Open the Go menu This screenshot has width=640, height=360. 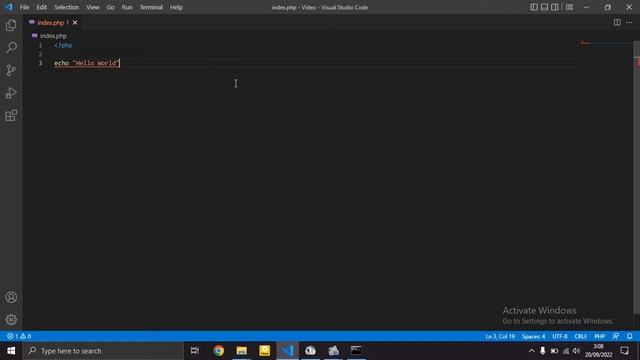pos(110,7)
